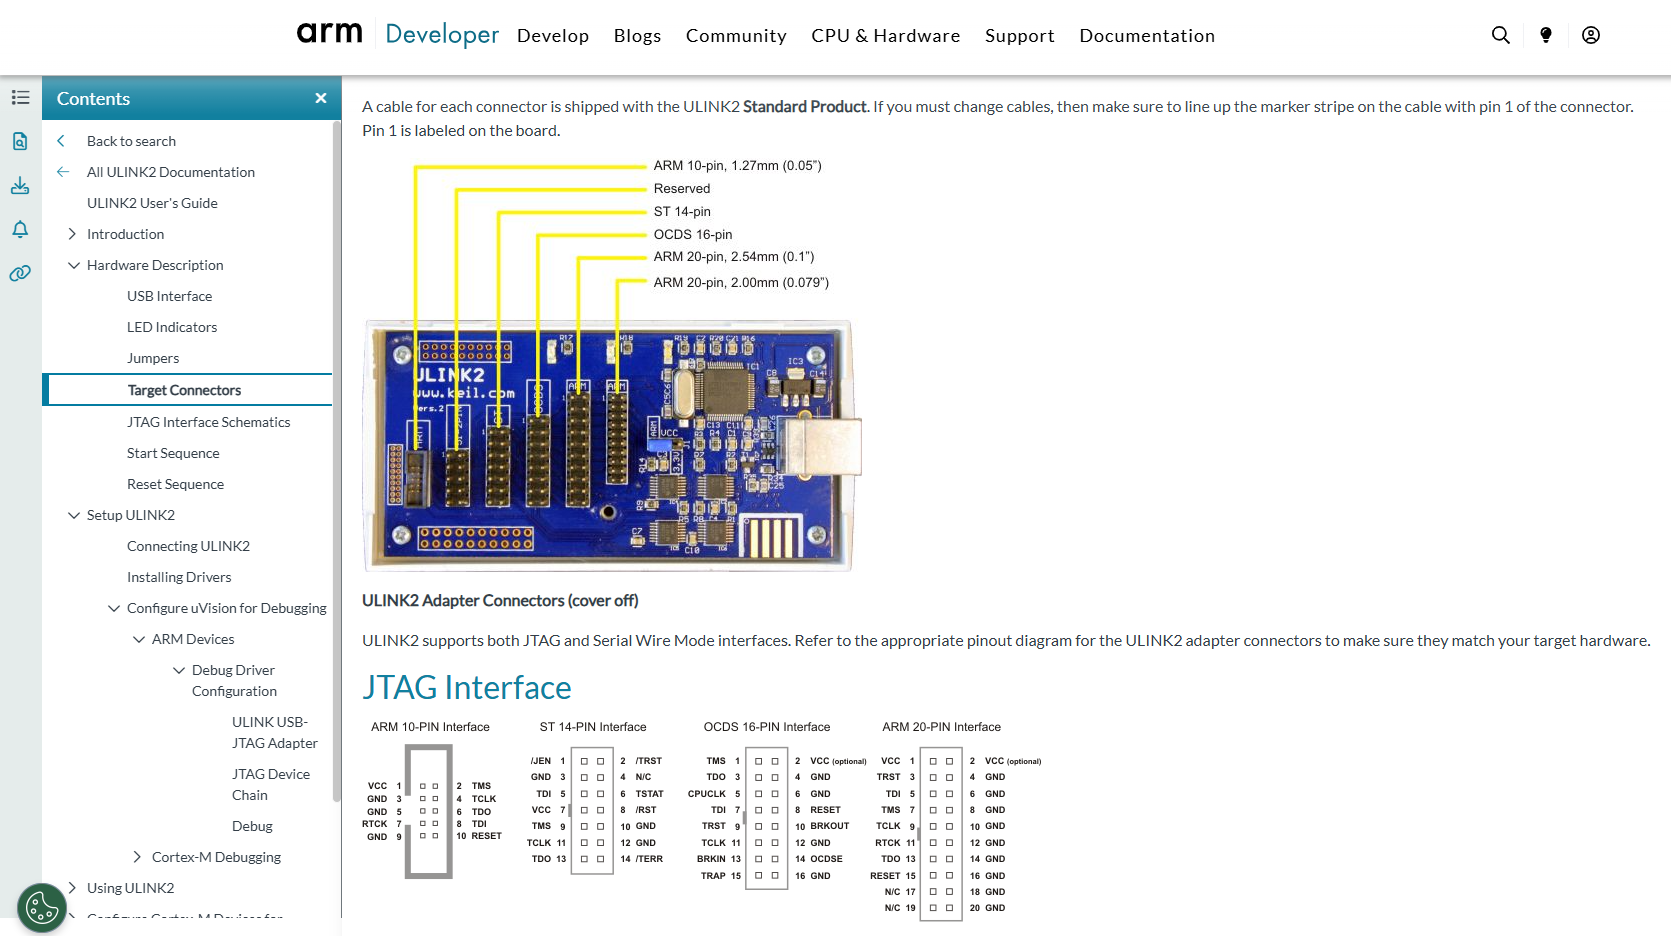The height and width of the screenshot is (936, 1671).
Task: Click the notification bell icon
Action: pos(20,230)
